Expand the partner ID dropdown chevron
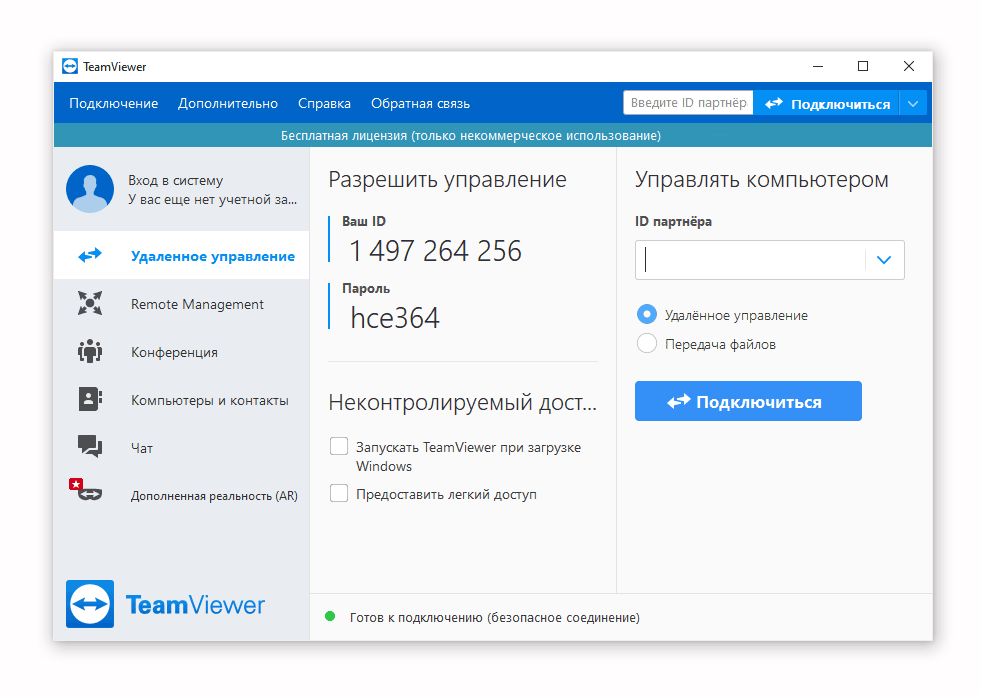982x695 pixels. (884, 260)
